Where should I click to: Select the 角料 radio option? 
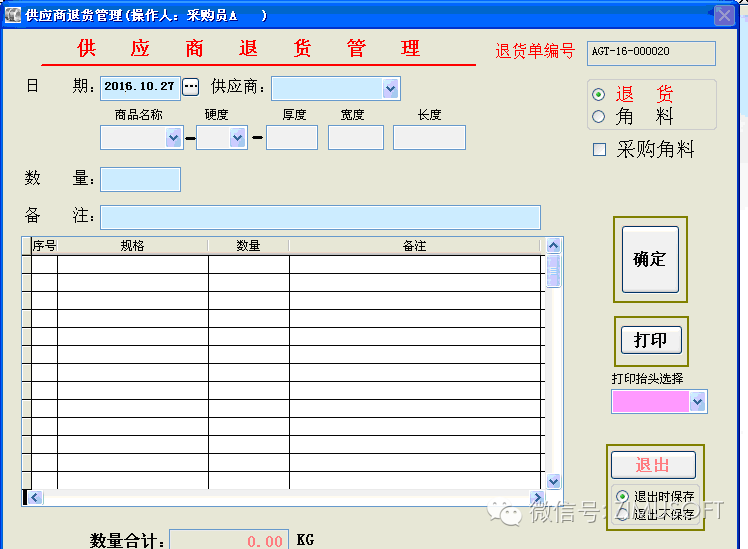pos(599,116)
